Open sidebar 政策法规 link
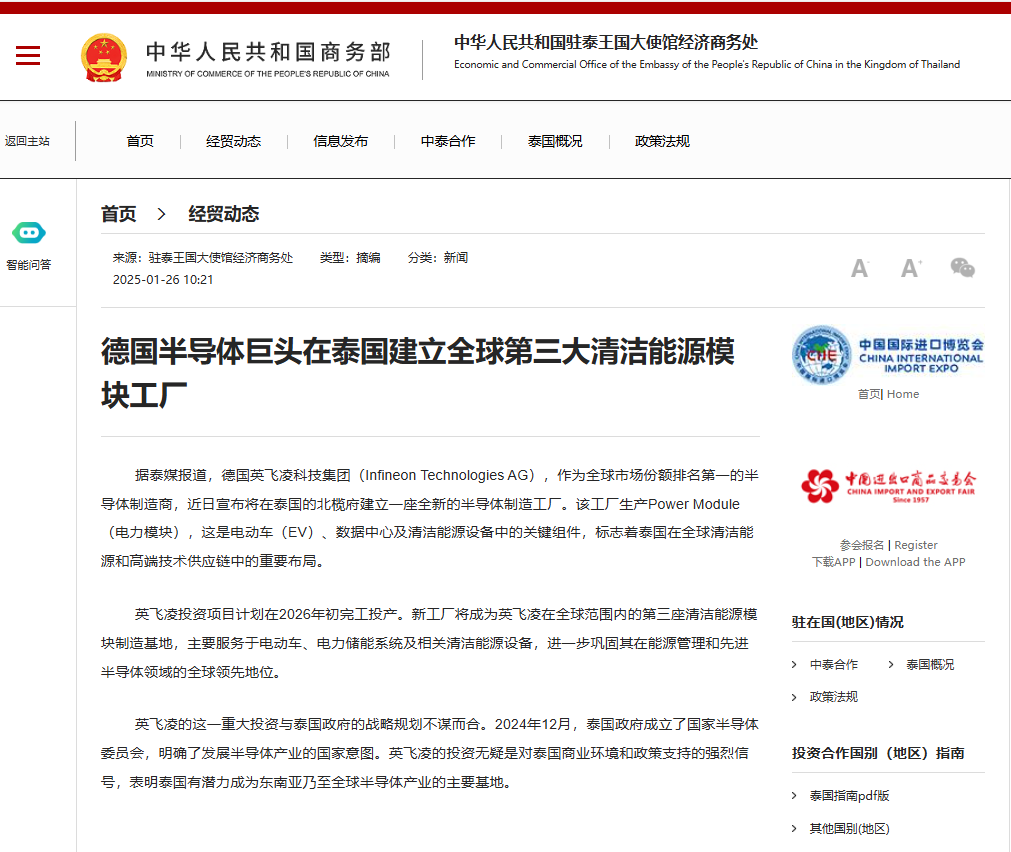Image resolution: width=1011 pixels, height=852 pixels. (x=834, y=697)
